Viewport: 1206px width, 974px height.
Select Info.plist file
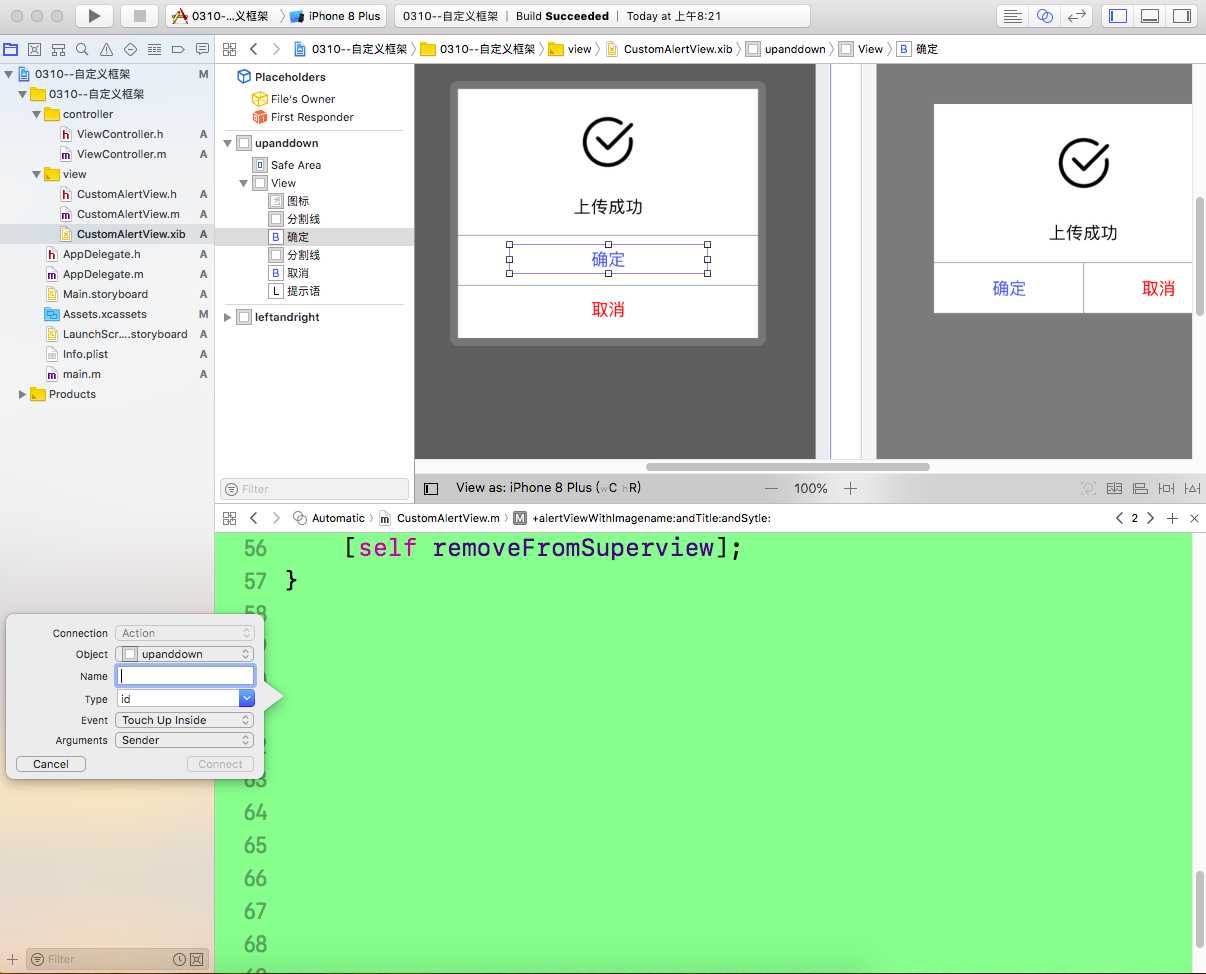coord(85,354)
